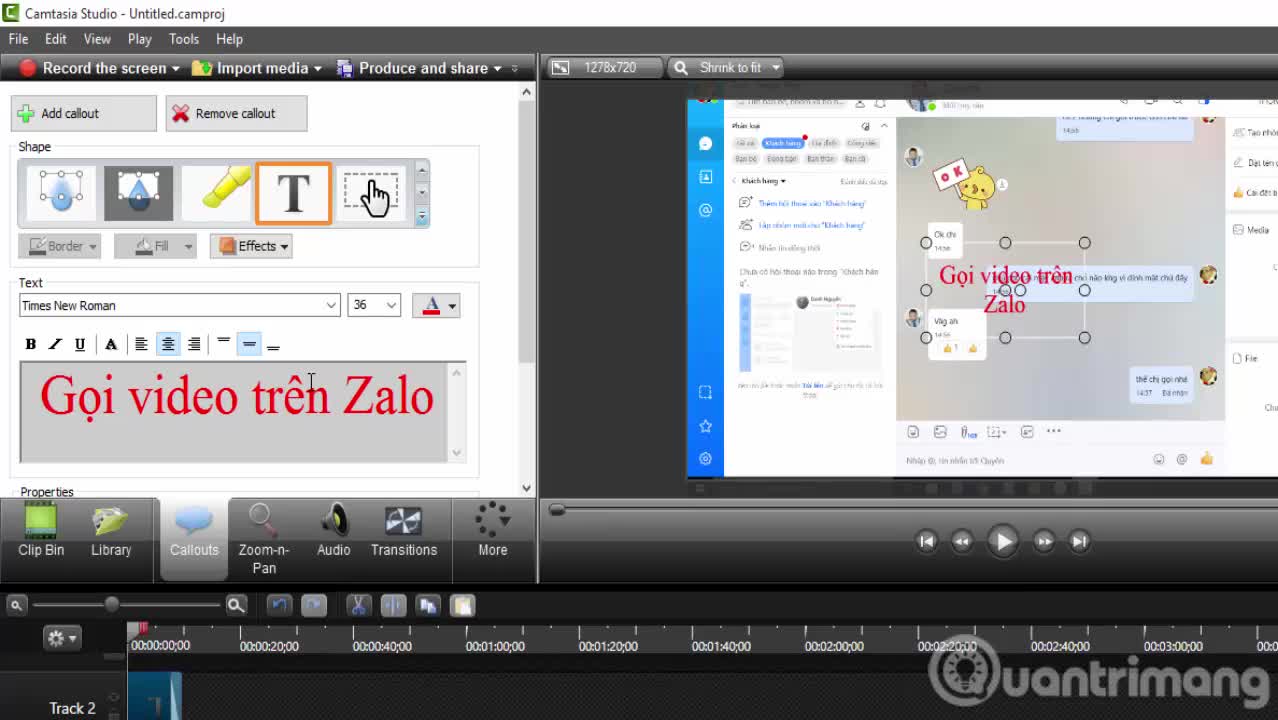
Task: Toggle bold text formatting
Action: coord(31,344)
